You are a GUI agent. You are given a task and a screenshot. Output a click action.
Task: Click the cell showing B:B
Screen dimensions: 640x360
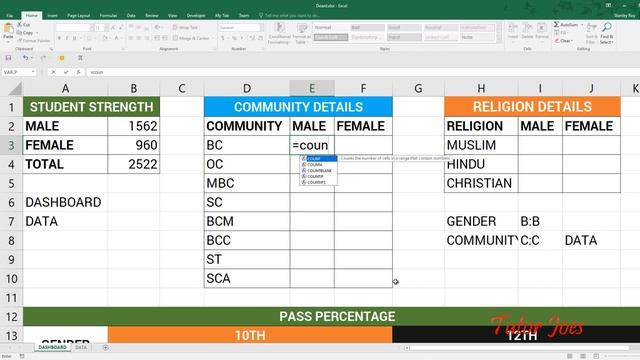coord(540,221)
